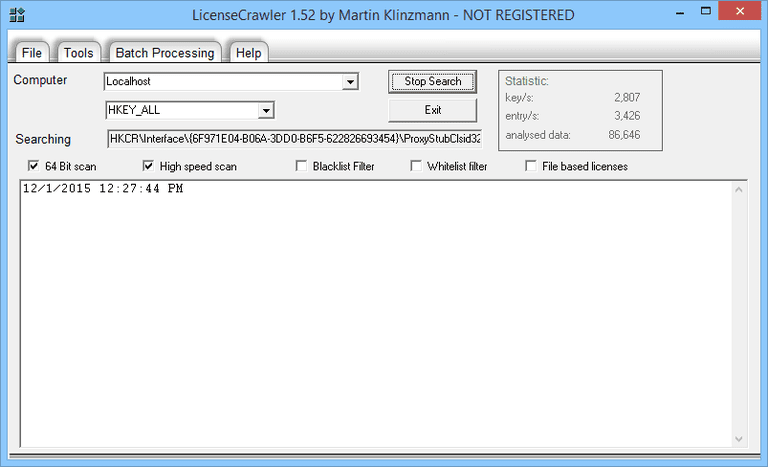The height and width of the screenshot is (467, 768).
Task: Open the Batch Processing tab
Action: pyautogui.click(x=165, y=52)
